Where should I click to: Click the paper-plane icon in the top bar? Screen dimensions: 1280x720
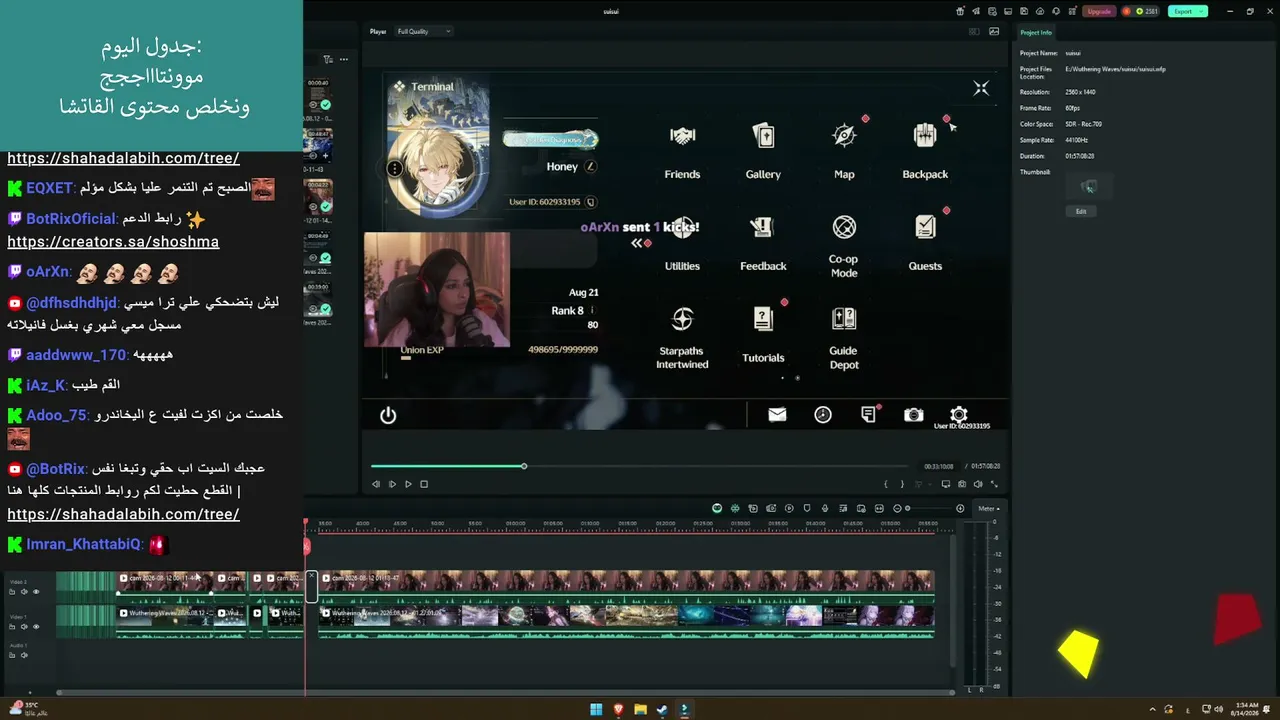coord(975,11)
